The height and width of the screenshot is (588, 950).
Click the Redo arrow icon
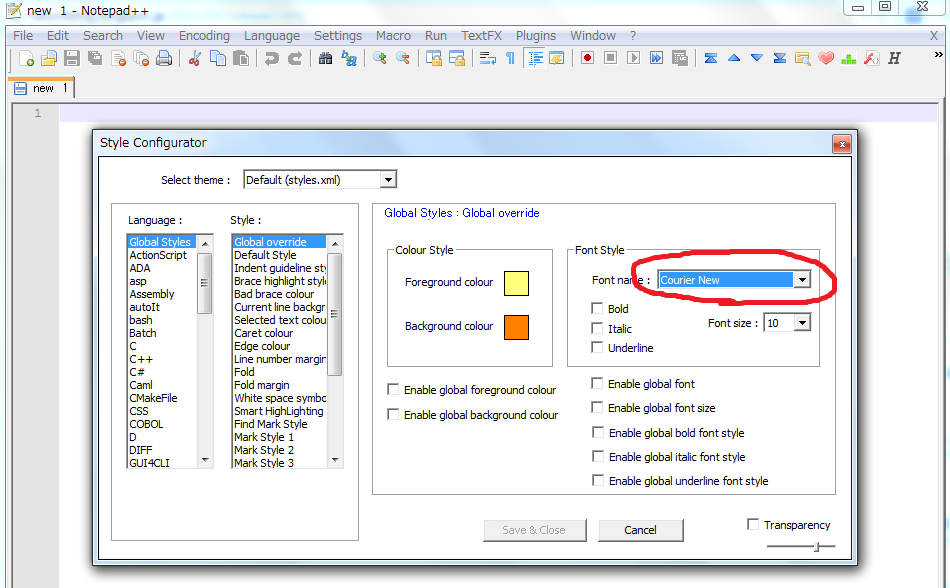pos(294,59)
